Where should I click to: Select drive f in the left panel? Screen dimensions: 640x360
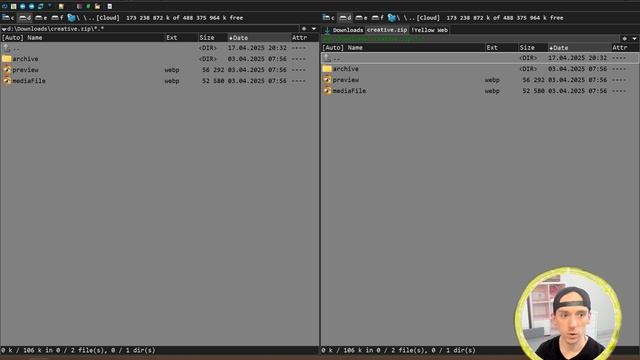pos(57,18)
